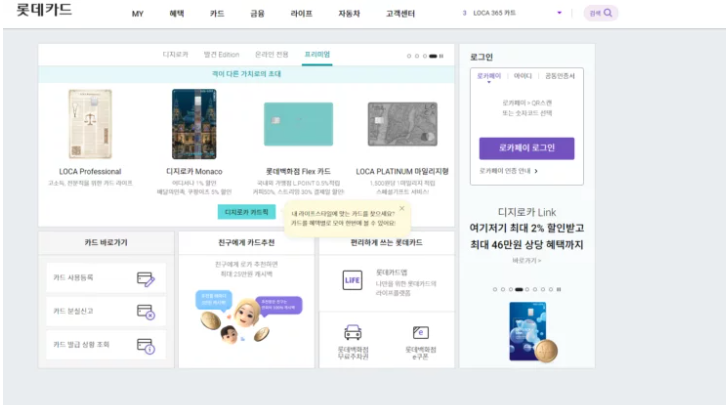Open the 혜택 menu

click(177, 13)
